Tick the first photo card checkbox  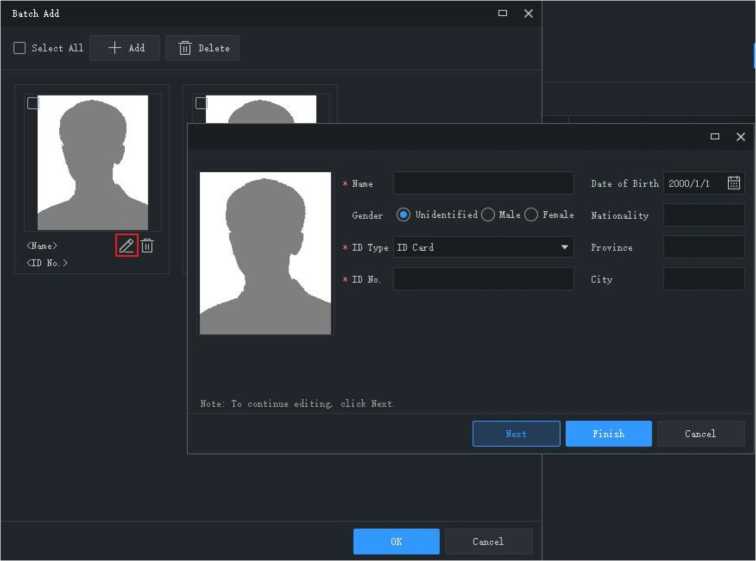pyautogui.click(x=33, y=103)
